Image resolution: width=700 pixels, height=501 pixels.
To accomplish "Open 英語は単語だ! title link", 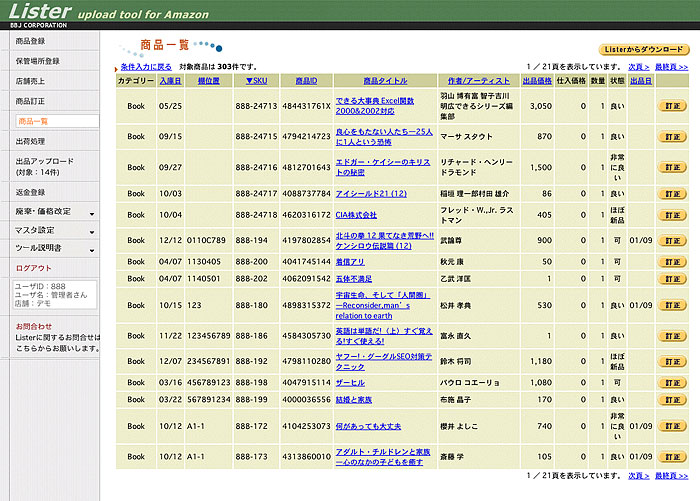I will [x=384, y=336].
